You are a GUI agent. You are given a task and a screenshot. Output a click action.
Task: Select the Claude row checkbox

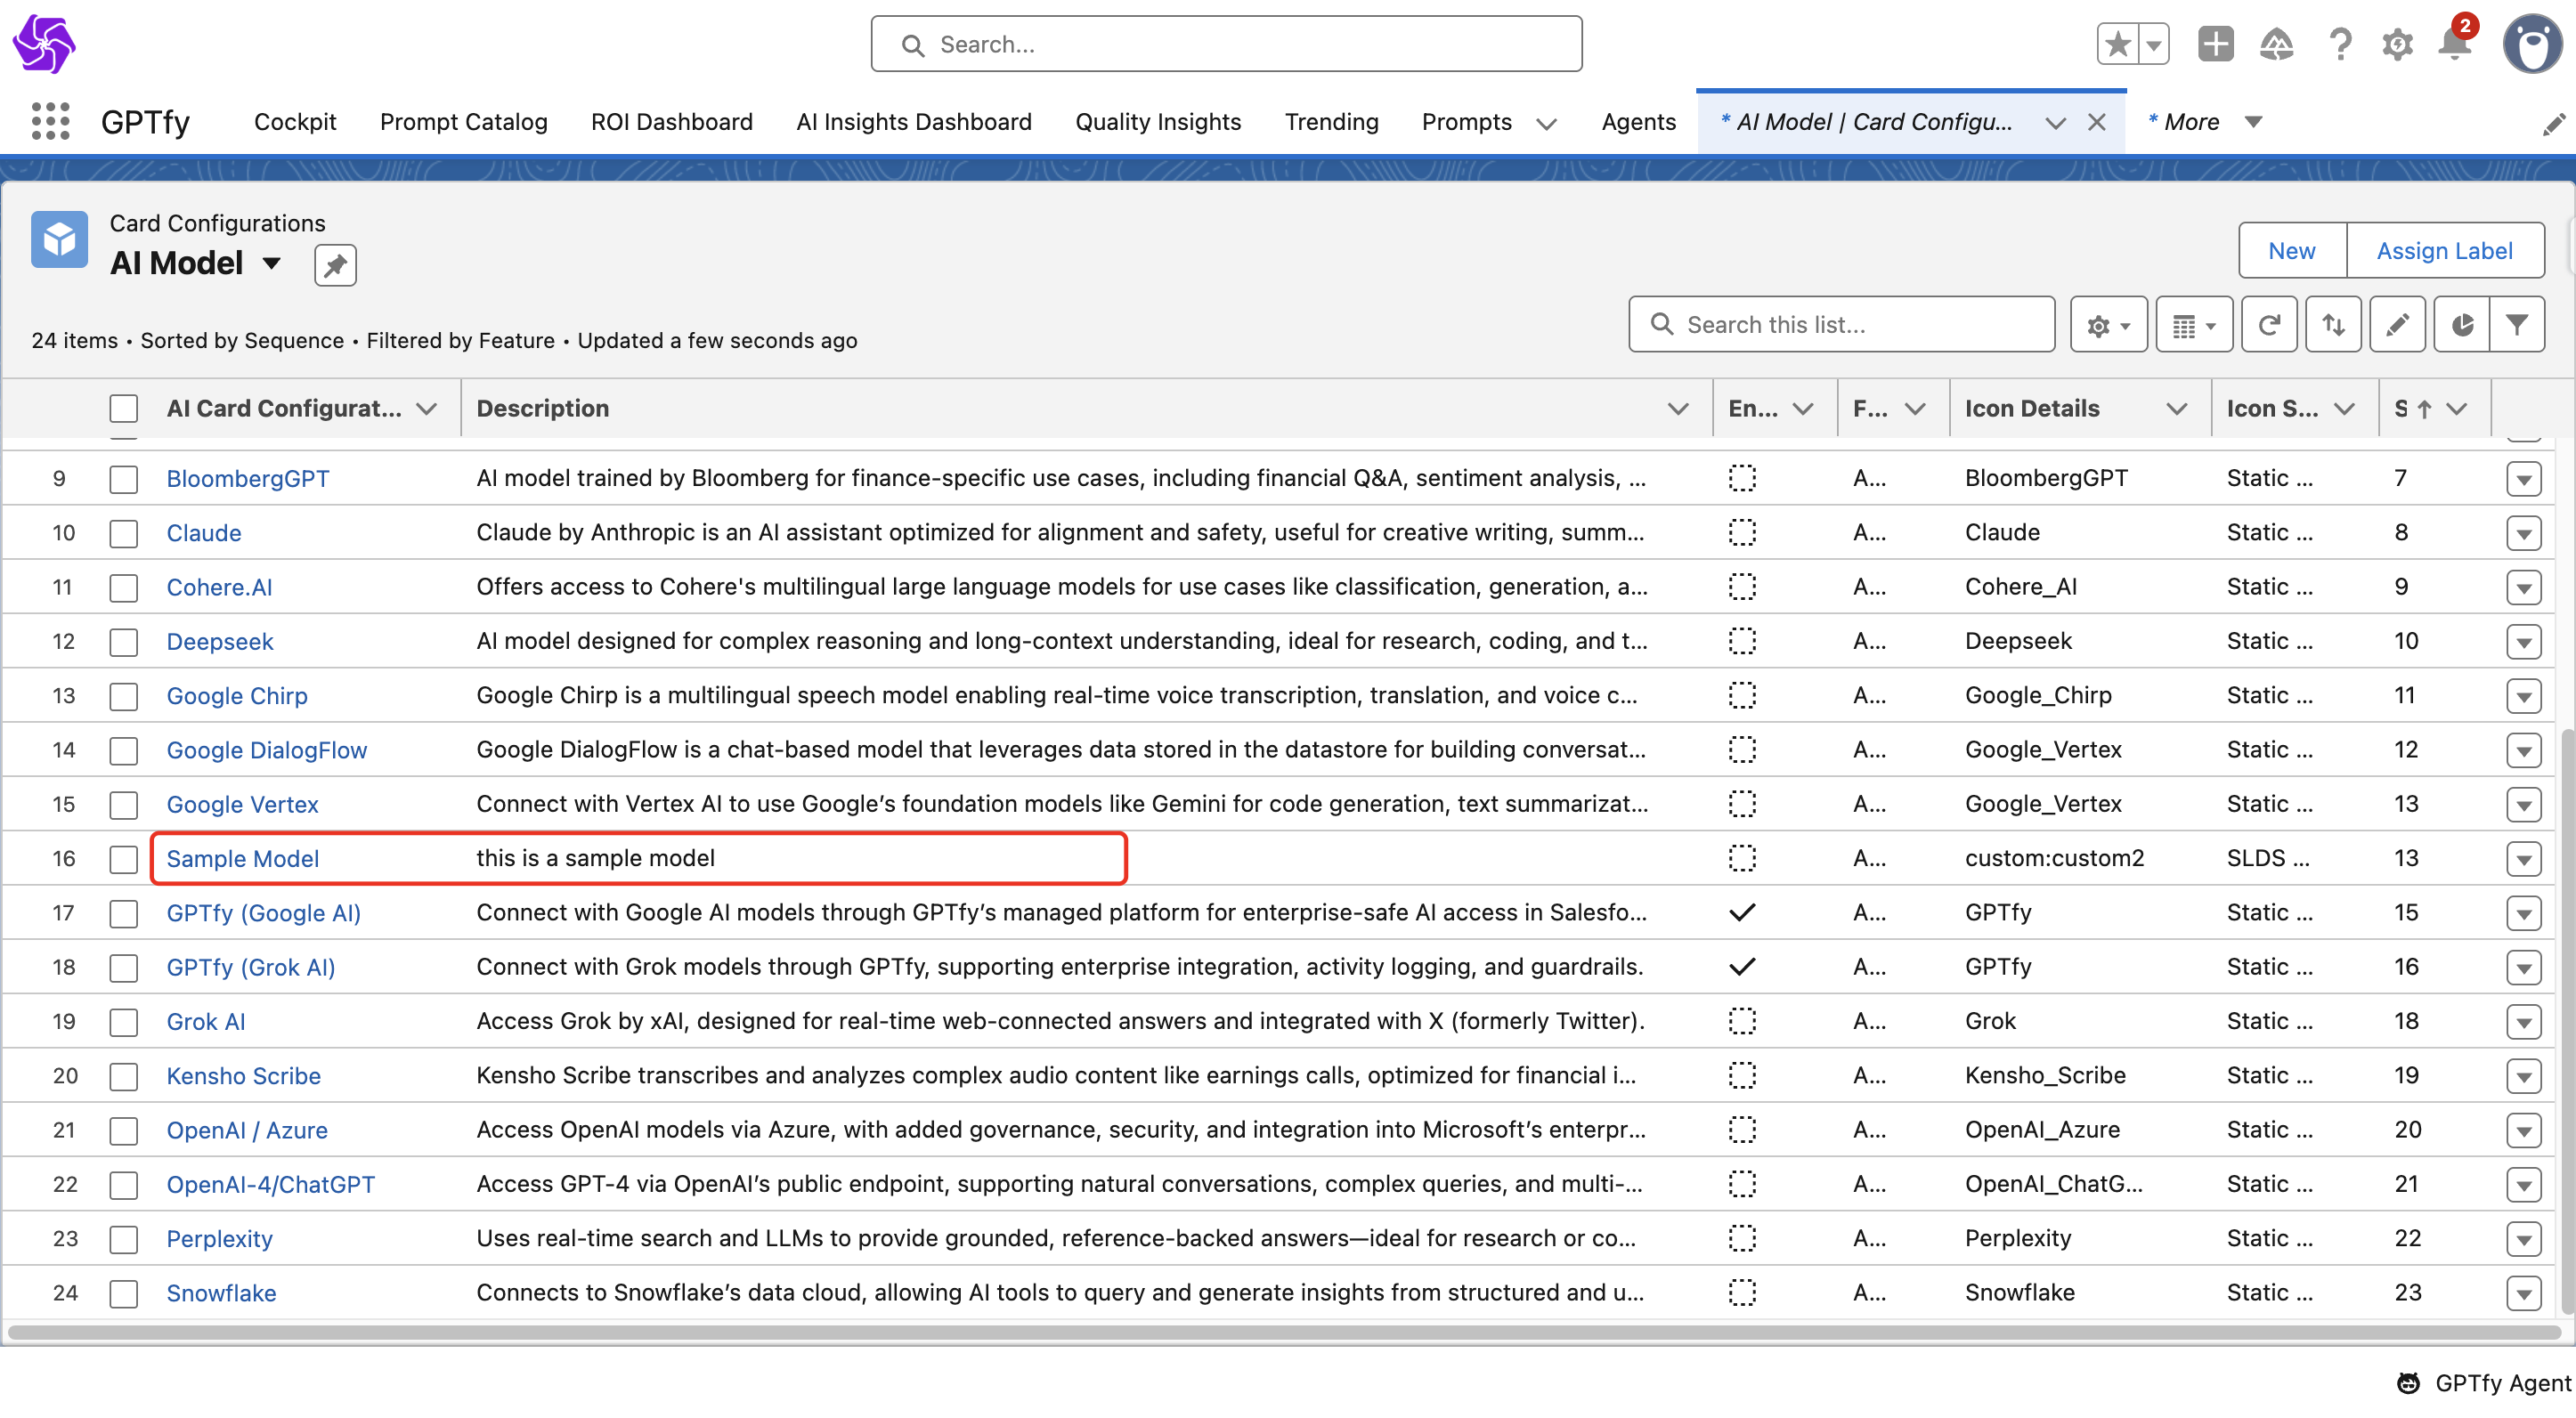[124, 533]
